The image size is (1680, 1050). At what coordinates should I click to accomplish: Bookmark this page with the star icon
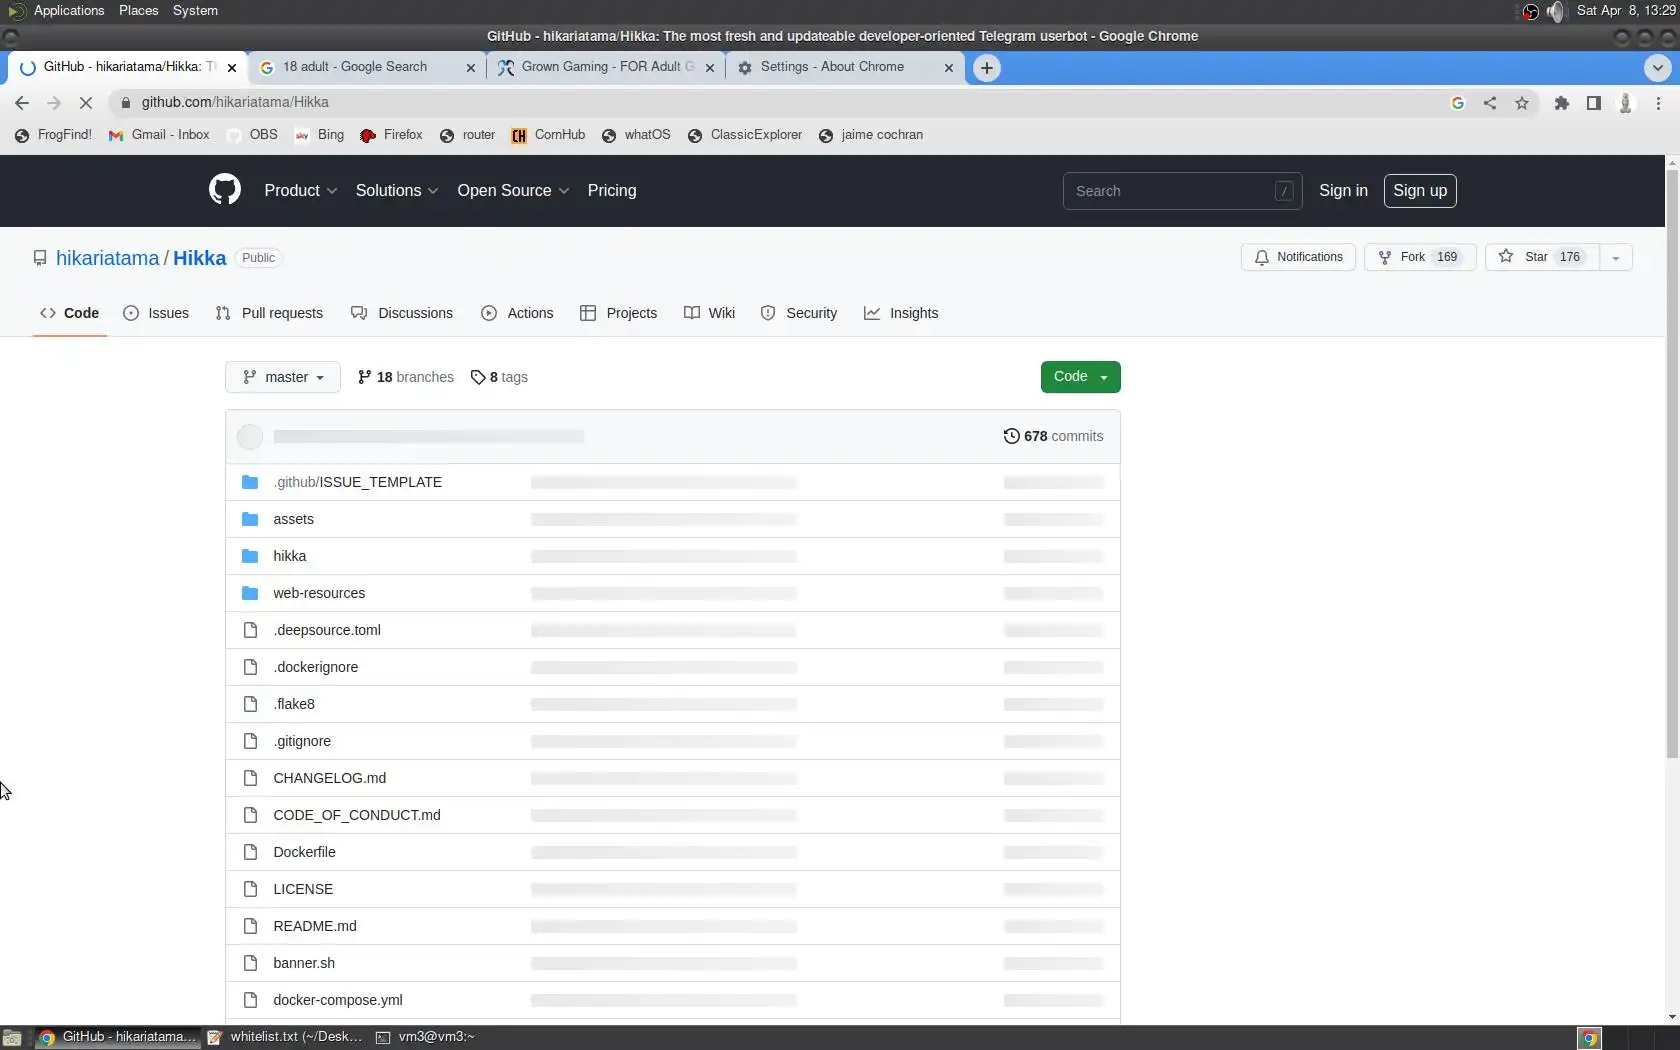click(x=1522, y=103)
